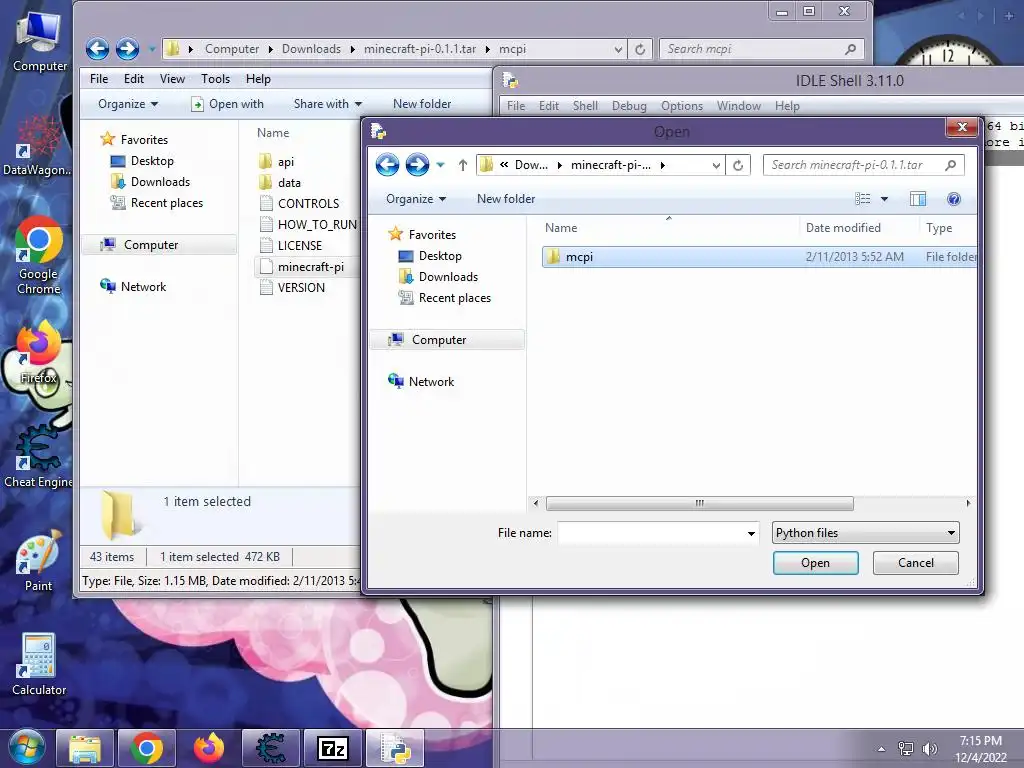Open 7-Zip from the taskbar
This screenshot has height=768, width=1024.
[x=332, y=748]
